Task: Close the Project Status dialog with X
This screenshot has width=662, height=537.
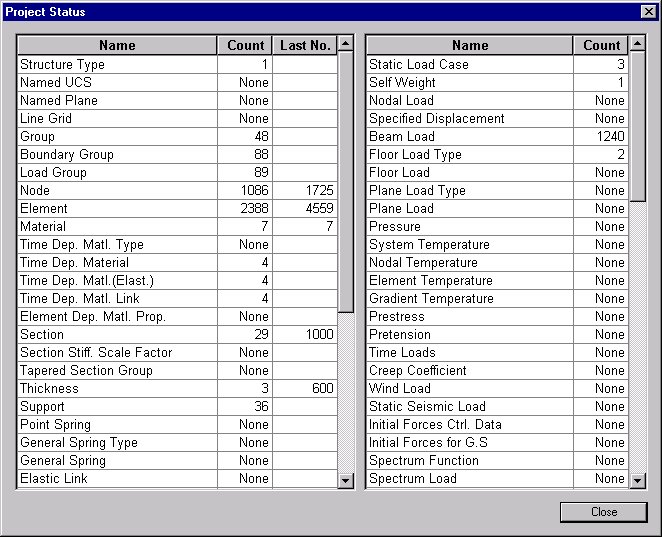Action: (x=648, y=11)
